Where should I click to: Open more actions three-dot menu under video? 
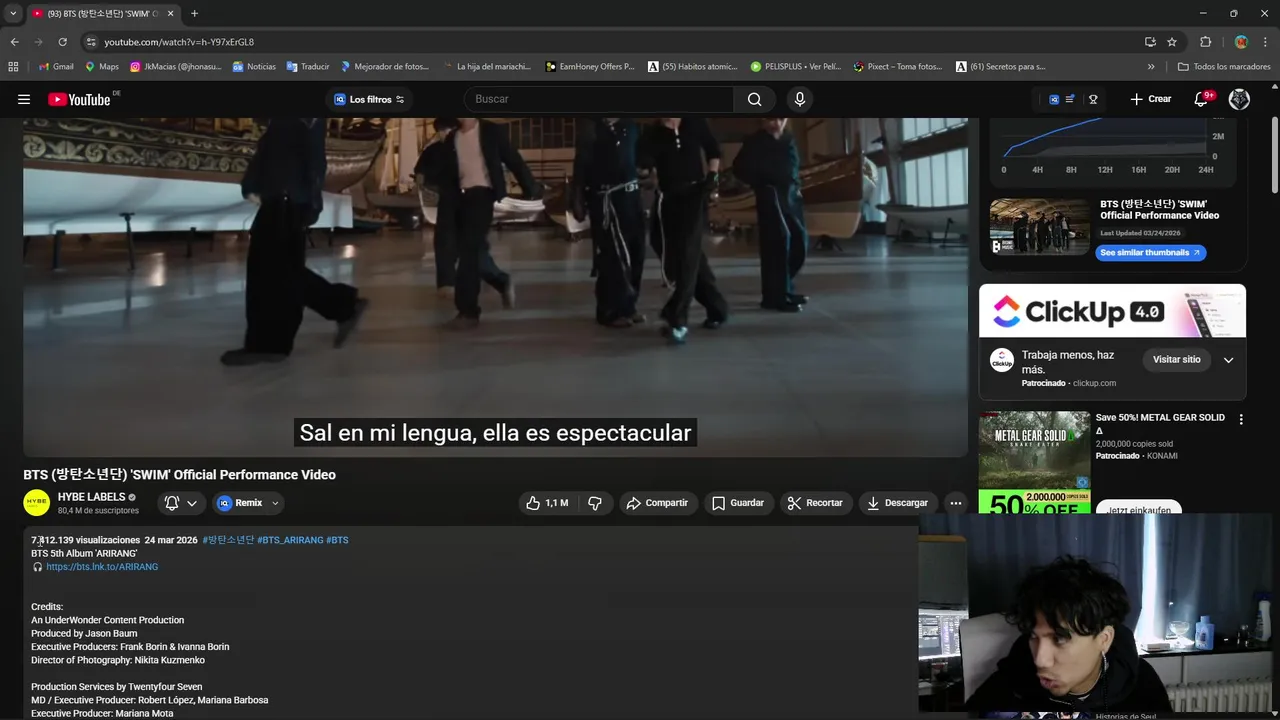956,503
